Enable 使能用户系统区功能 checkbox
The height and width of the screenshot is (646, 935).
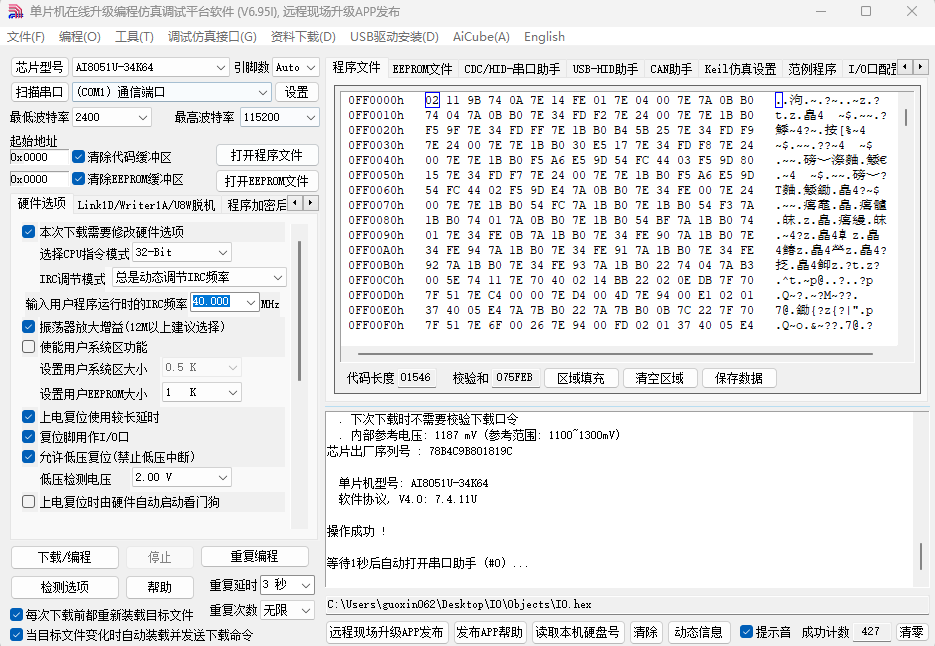click(x=29, y=347)
